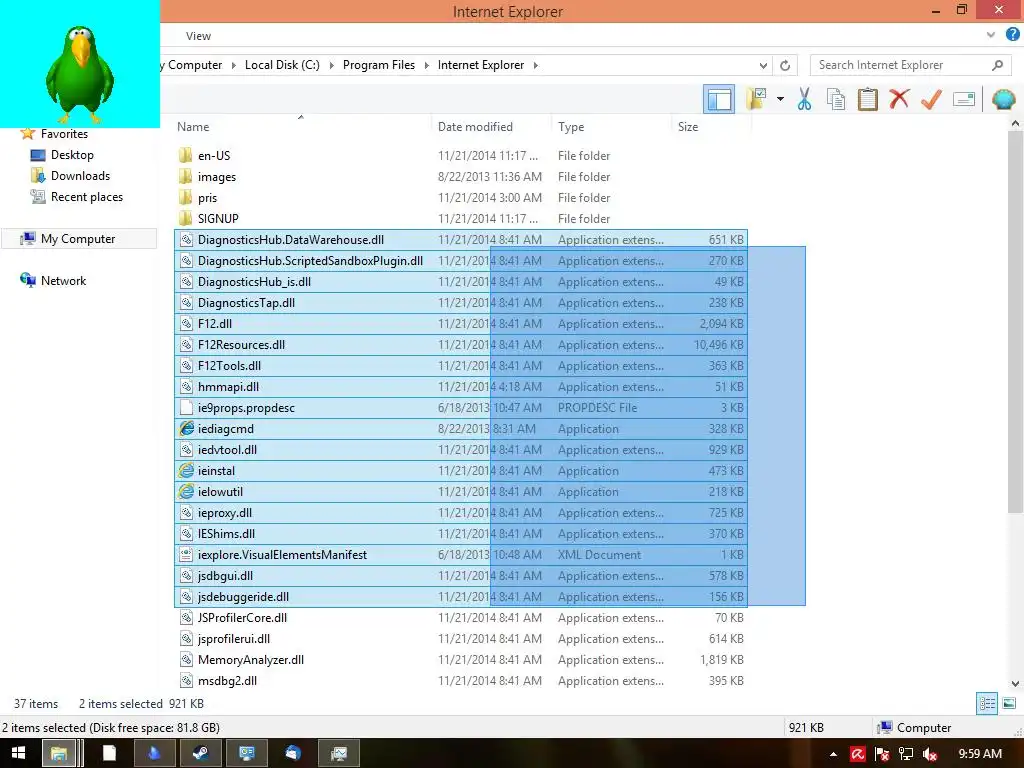Switch to large icons view in status bar
Image resolution: width=1024 pixels, height=768 pixels.
tap(1009, 703)
